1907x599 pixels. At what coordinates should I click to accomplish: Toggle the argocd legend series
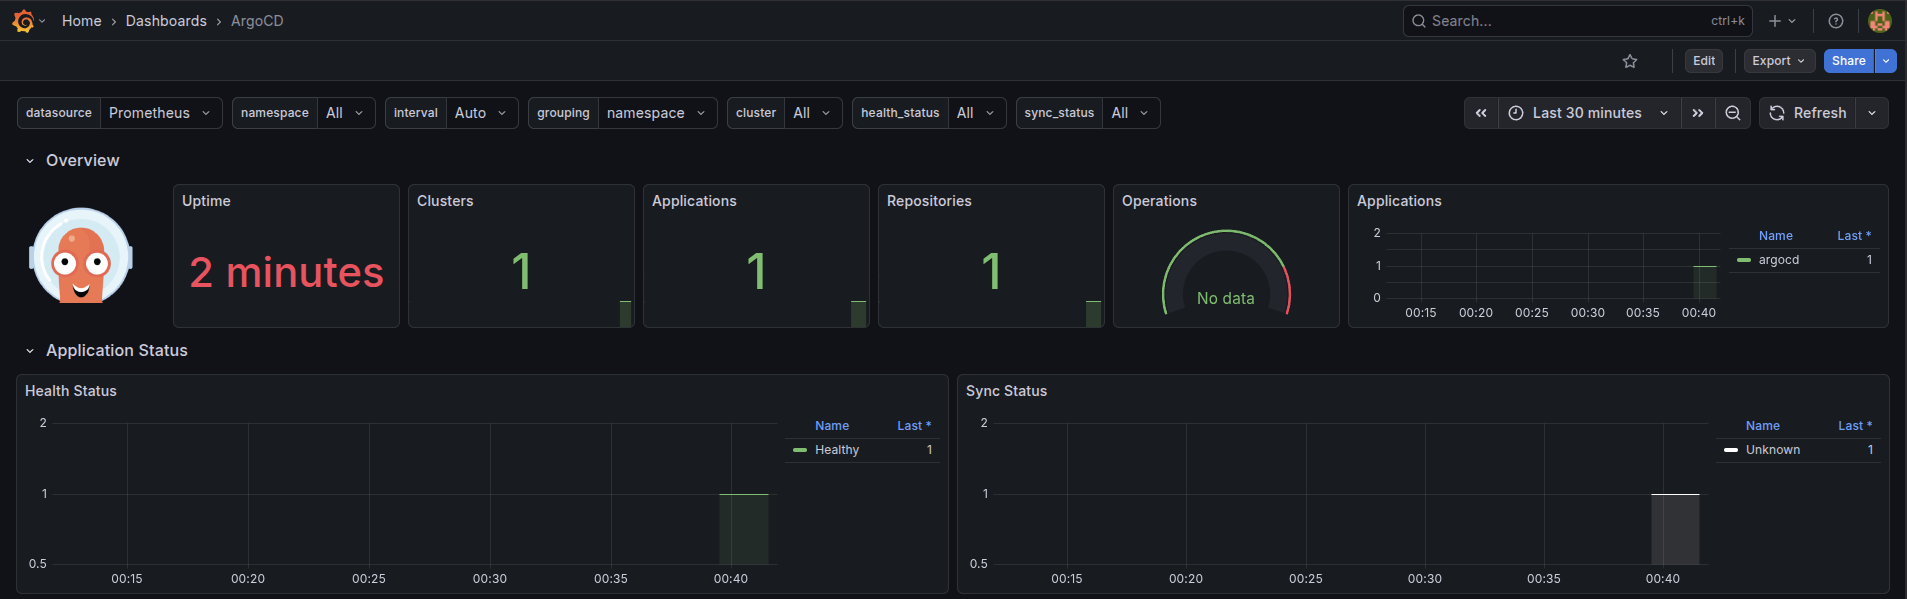pyautogui.click(x=1778, y=260)
